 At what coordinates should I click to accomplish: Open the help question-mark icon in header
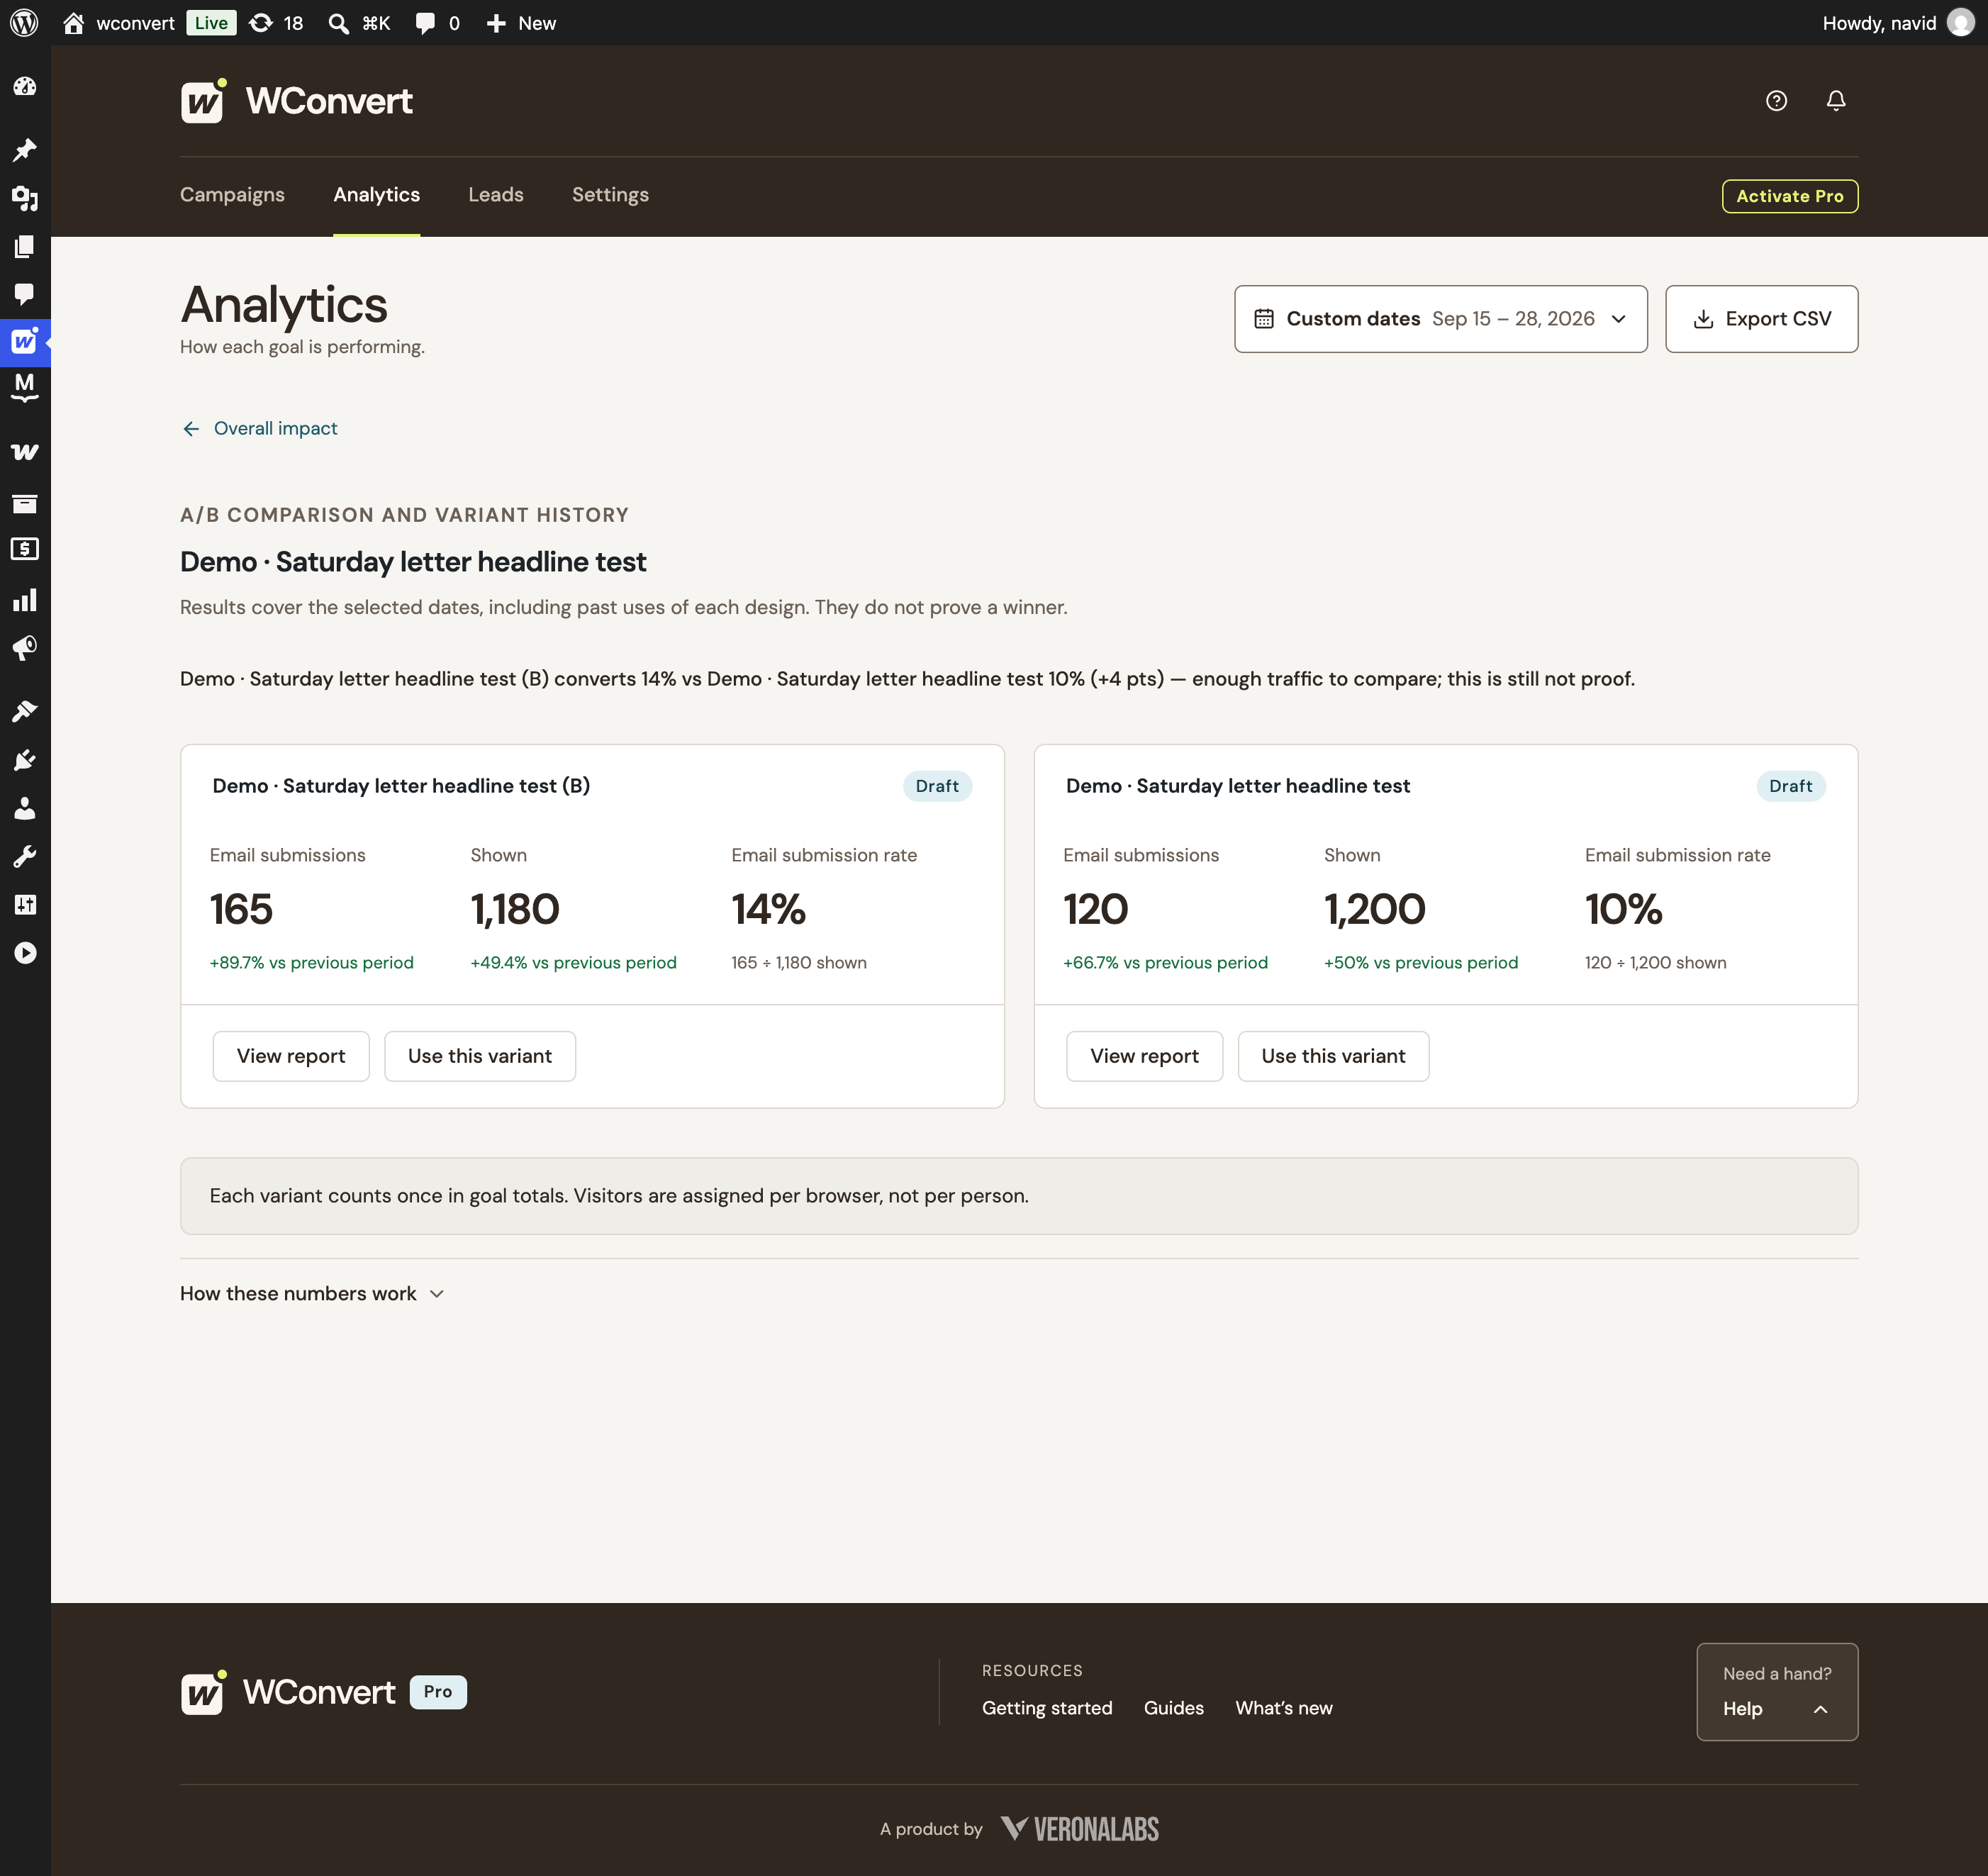point(1776,101)
